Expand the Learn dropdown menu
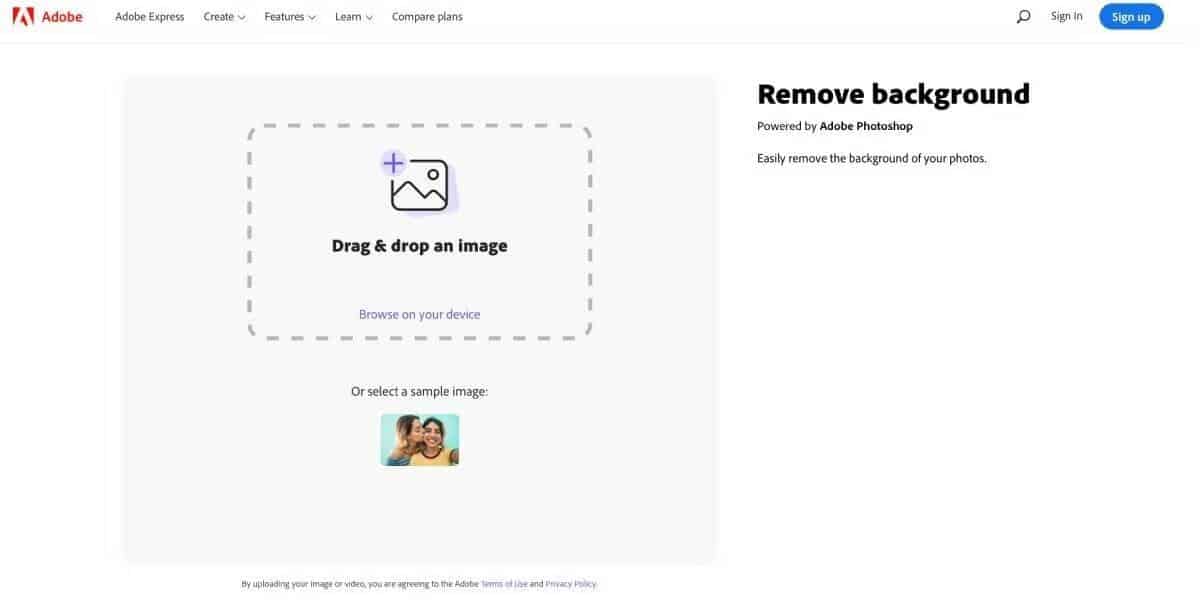This screenshot has height=615, width=1200. click(354, 17)
